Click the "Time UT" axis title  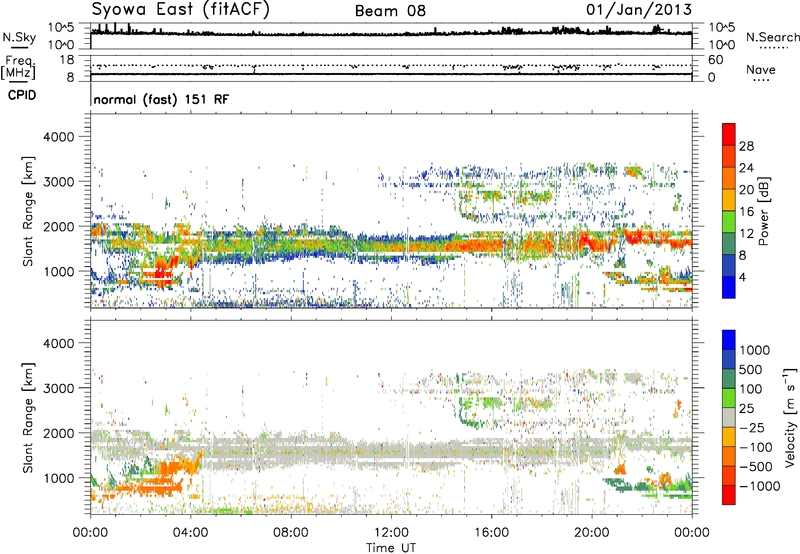click(391, 548)
